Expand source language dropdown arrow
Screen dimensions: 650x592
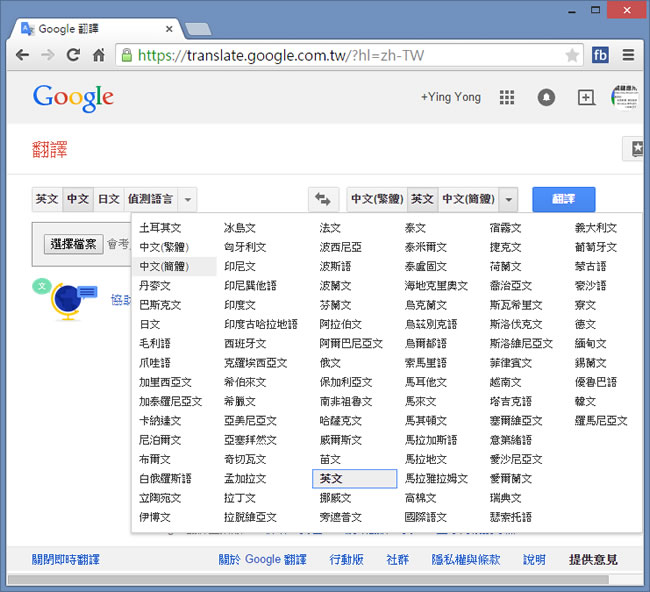tap(189, 199)
